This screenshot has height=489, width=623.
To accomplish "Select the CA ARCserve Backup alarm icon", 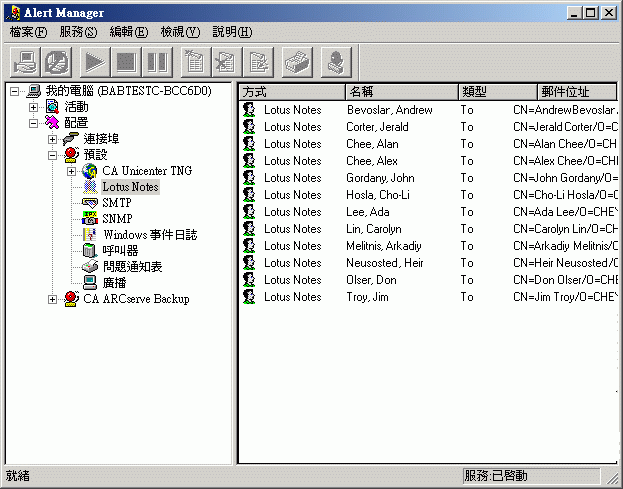I will (x=71, y=299).
